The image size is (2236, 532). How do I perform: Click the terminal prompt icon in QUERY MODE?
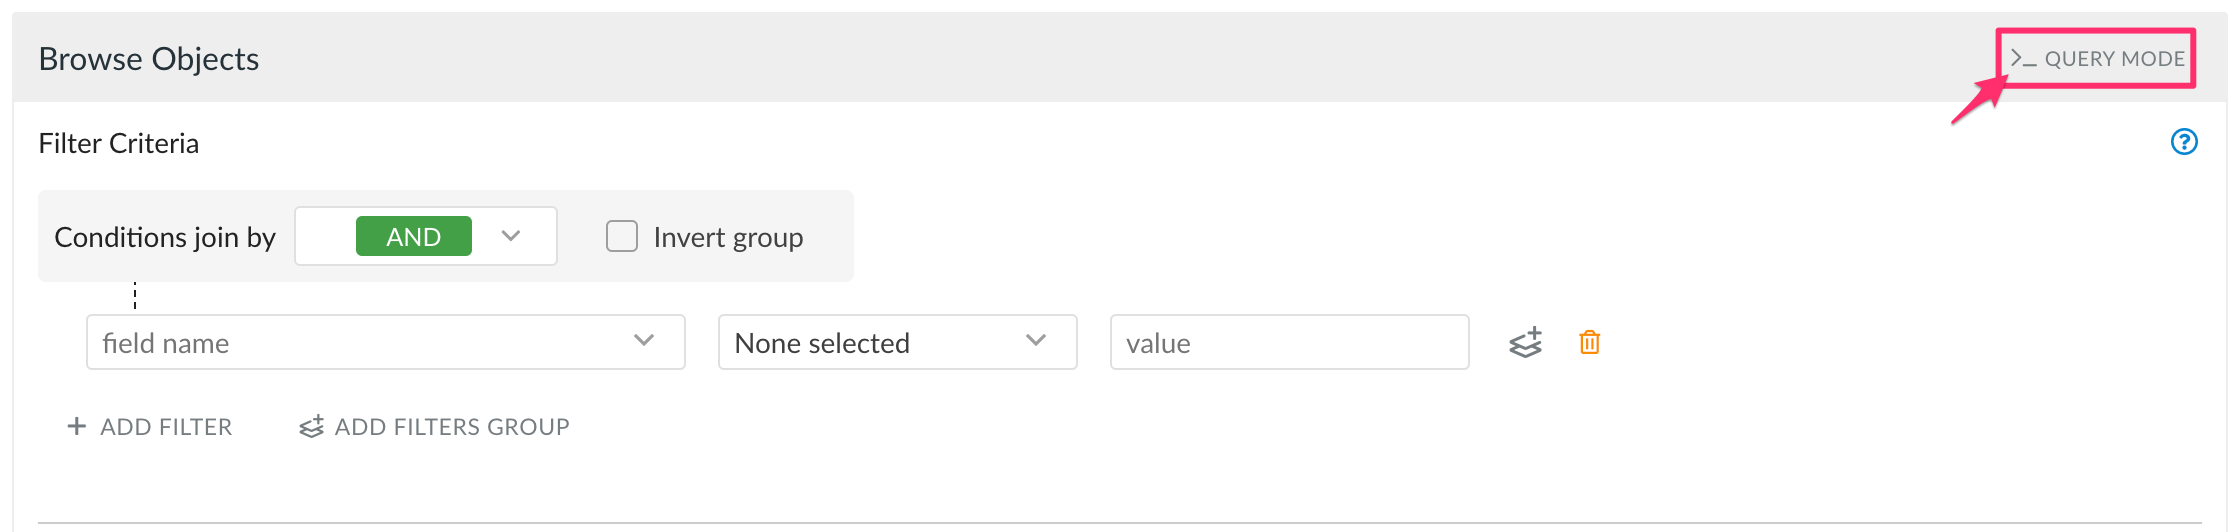click(x=2023, y=59)
